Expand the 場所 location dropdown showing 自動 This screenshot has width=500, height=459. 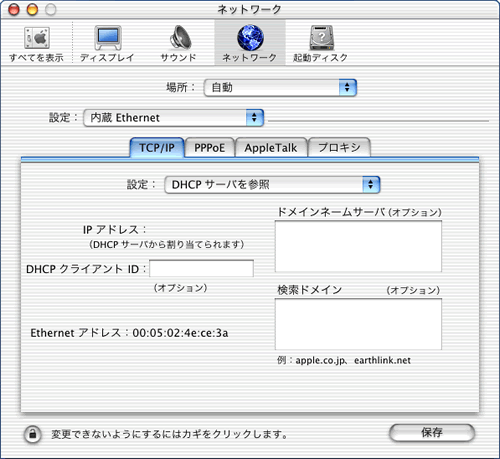coord(280,88)
